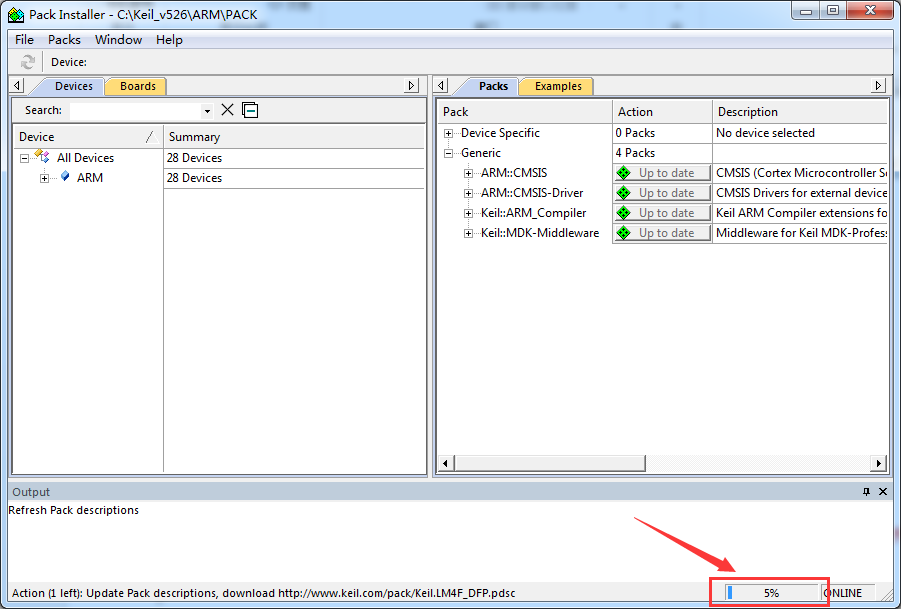This screenshot has height=609, width=901.
Task: Click the left-pane tabs scroll-right arrow
Action: 411,86
